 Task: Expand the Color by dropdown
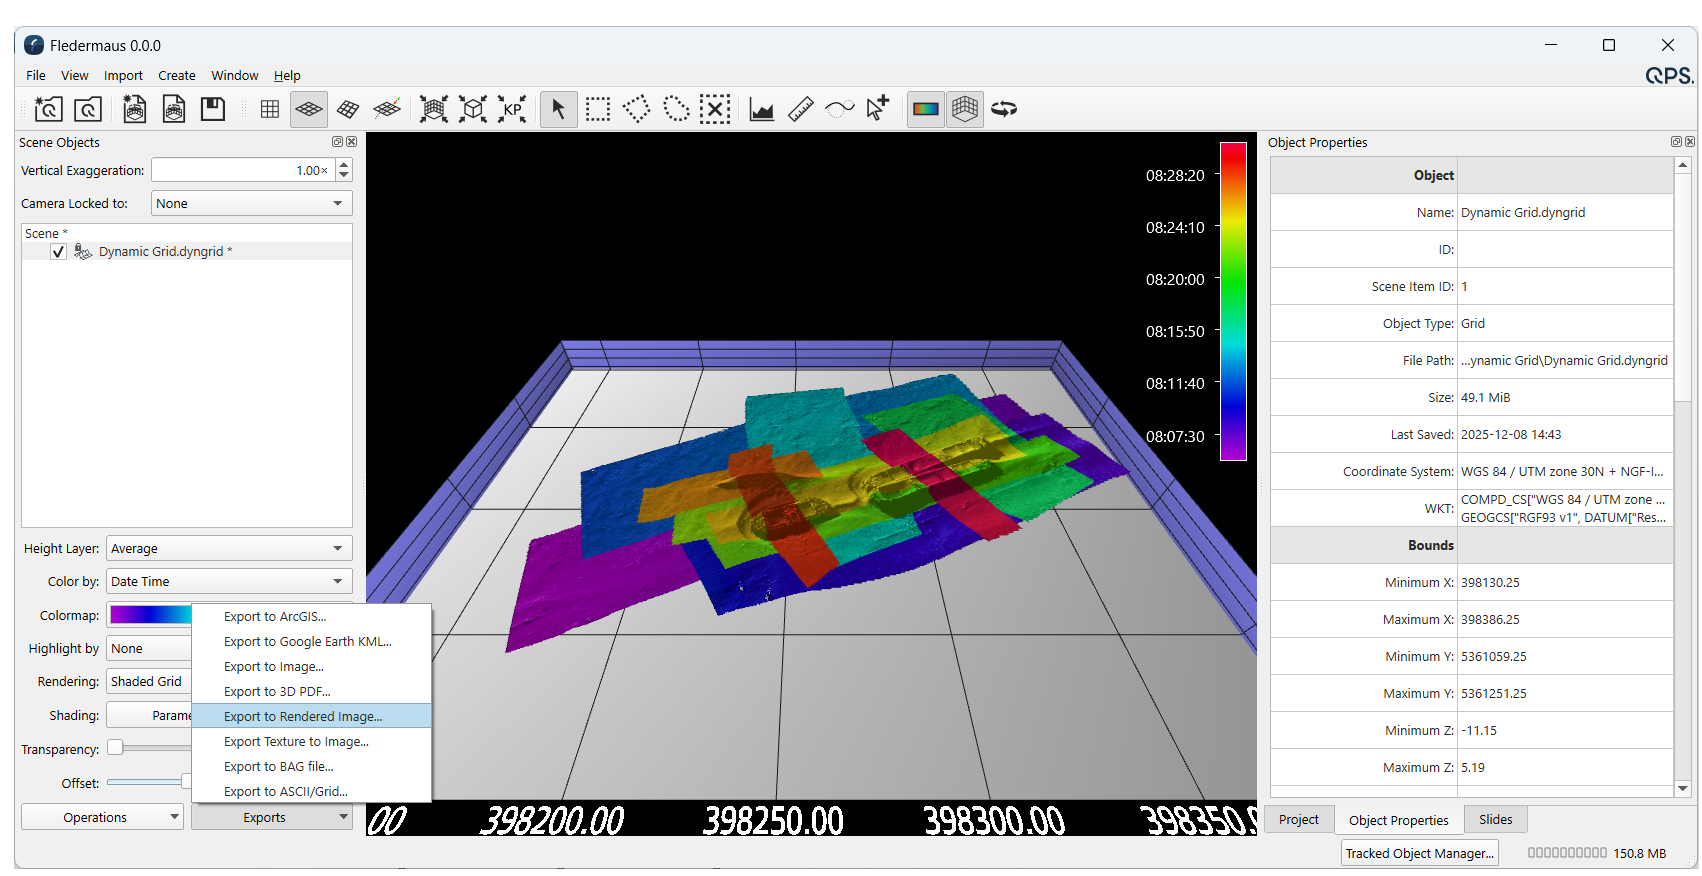tap(228, 581)
